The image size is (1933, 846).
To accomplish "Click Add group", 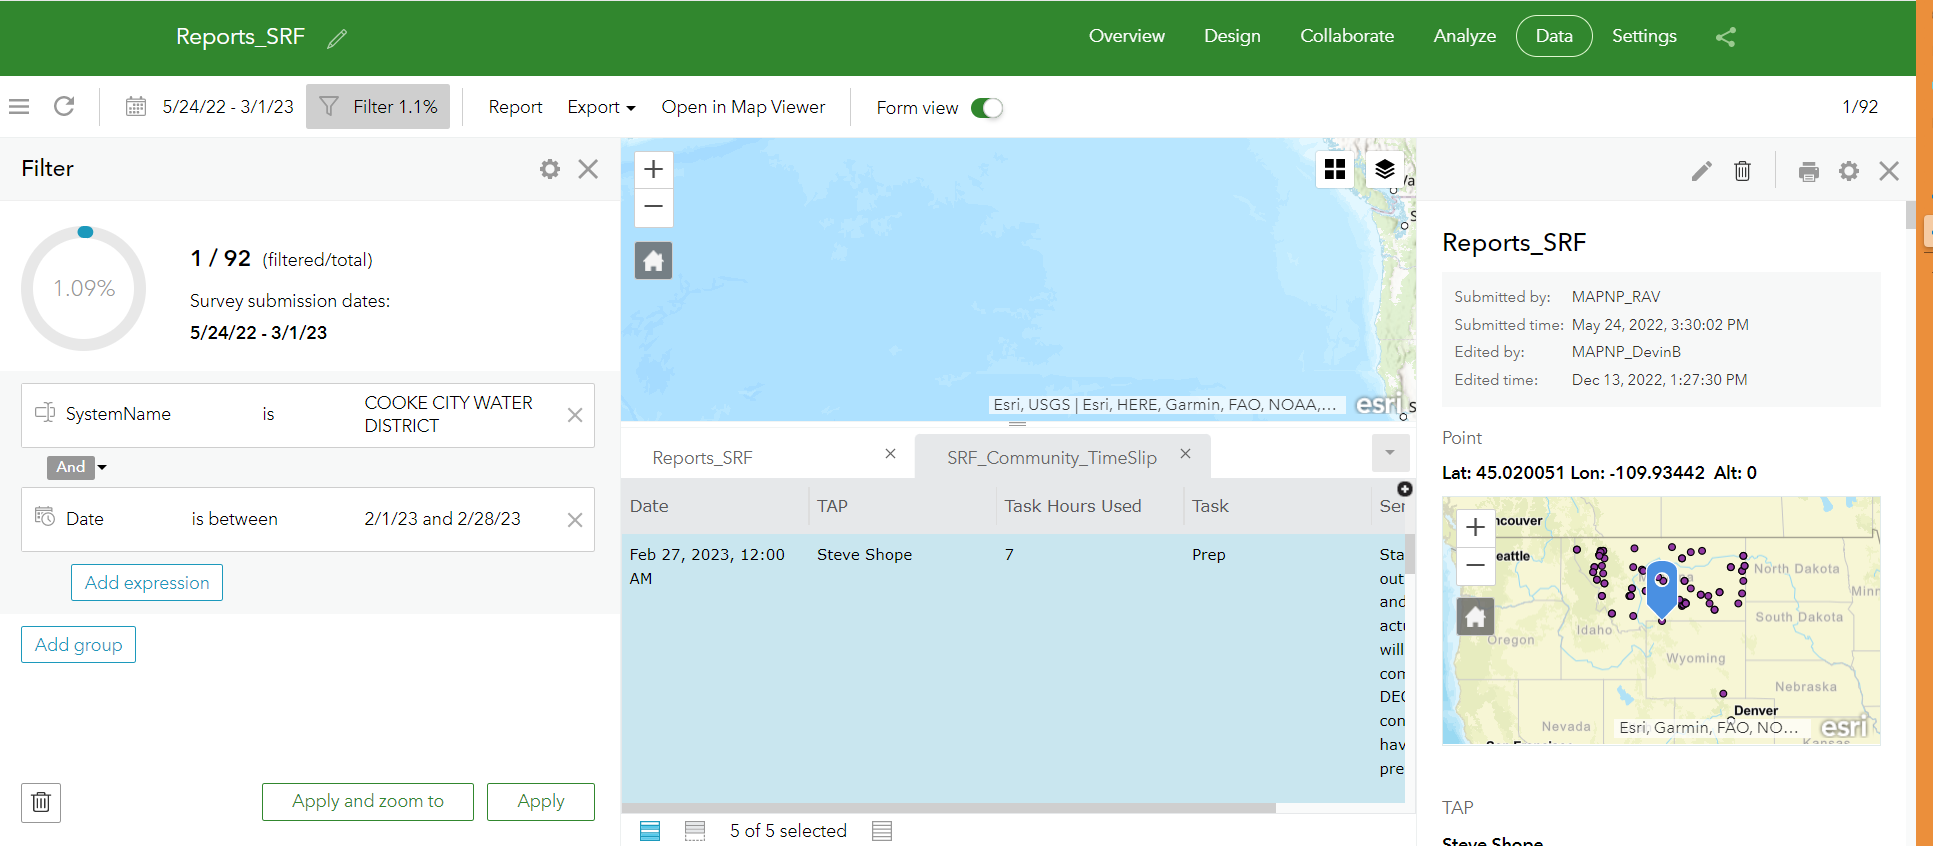I will coord(78,645).
